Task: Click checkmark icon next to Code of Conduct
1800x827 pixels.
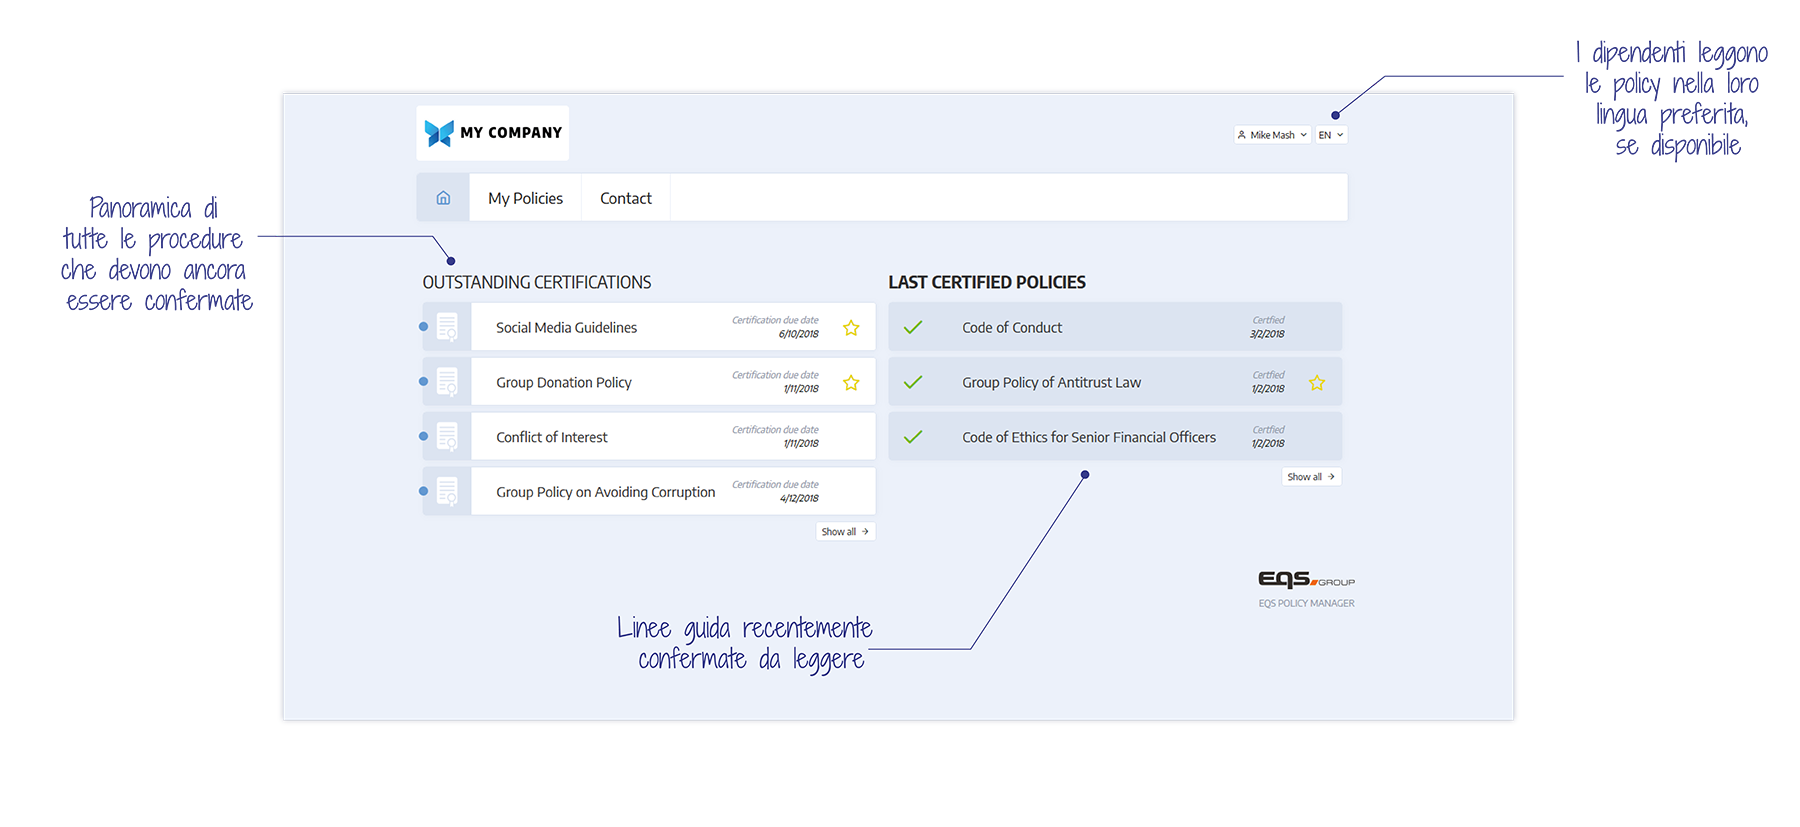Action: coord(913,327)
